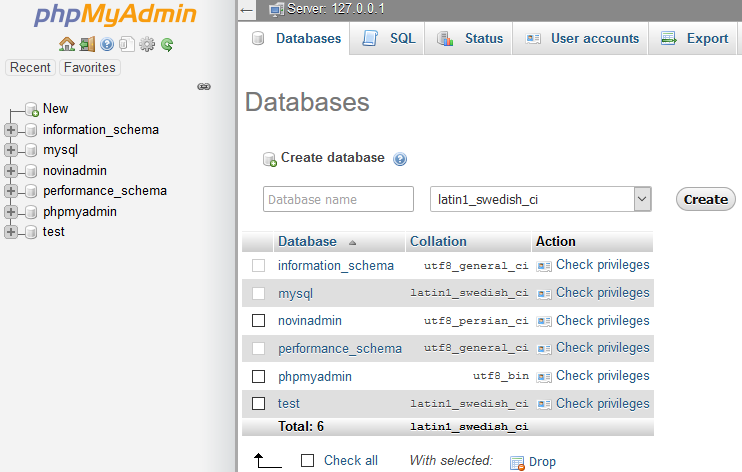Image resolution: width=742 pixels, height=472 pixels.
Task: Click the Drop icon beside With selected
Action: (x=517, y=463)
